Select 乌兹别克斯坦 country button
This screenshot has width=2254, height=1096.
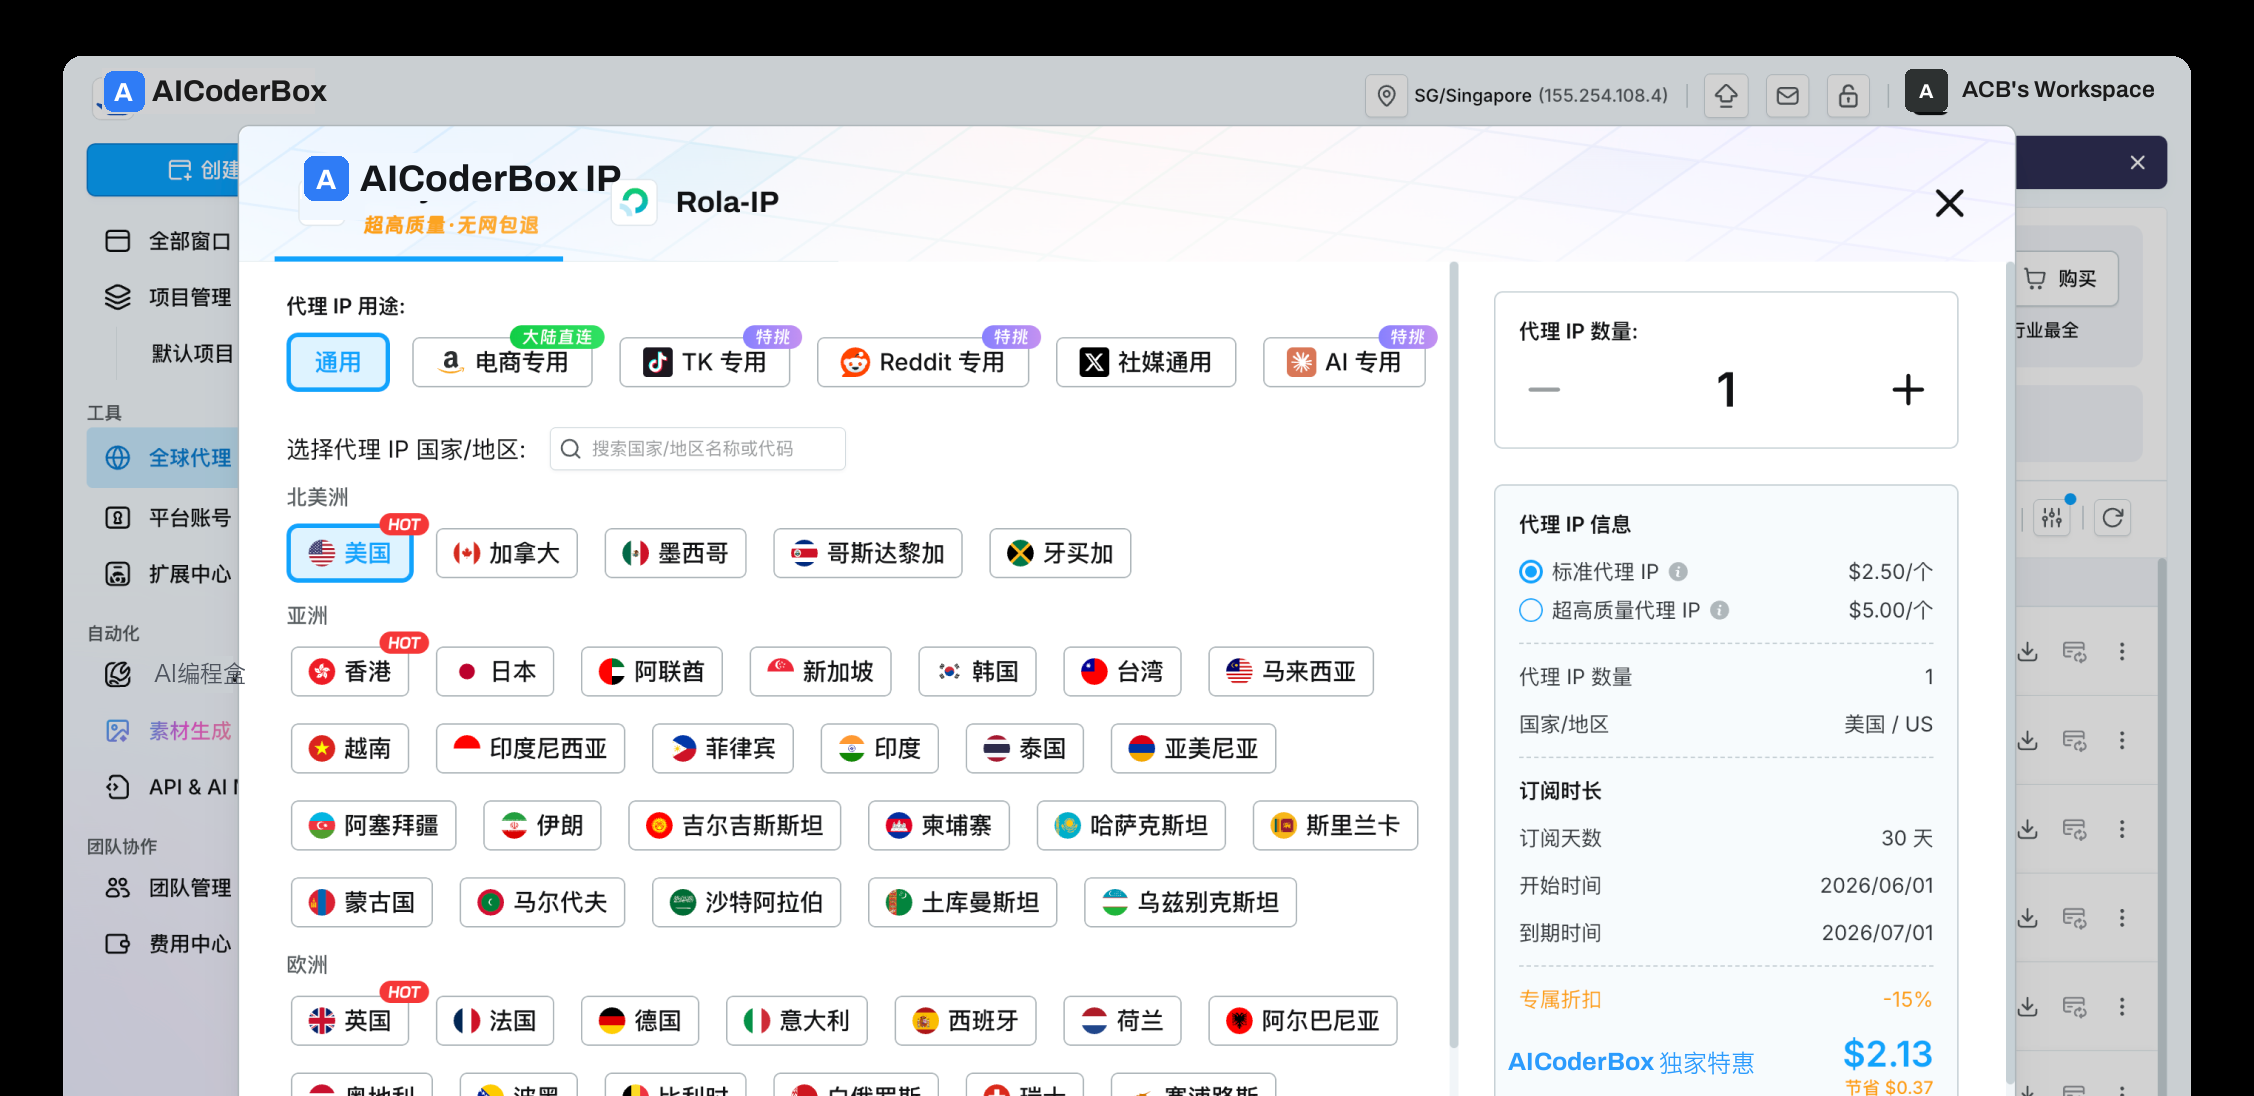coord(1191,902)
